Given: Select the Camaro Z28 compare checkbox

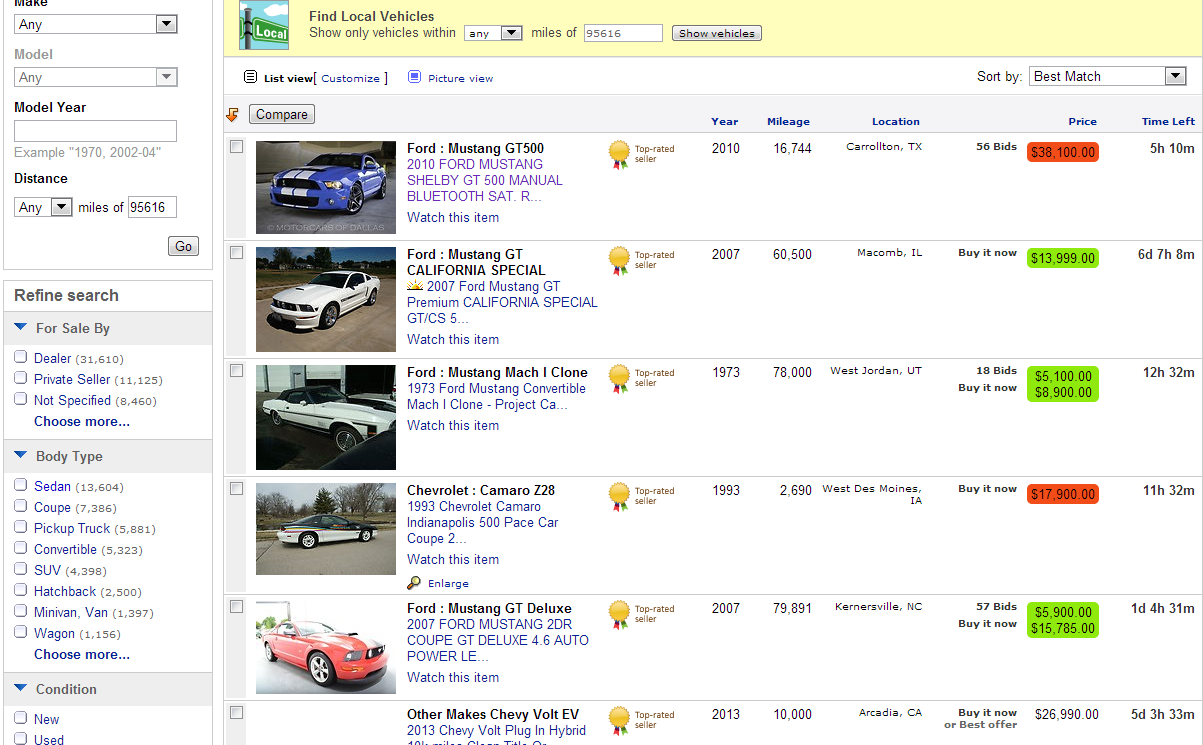Looking at the screenshot, I should (236, 489).
